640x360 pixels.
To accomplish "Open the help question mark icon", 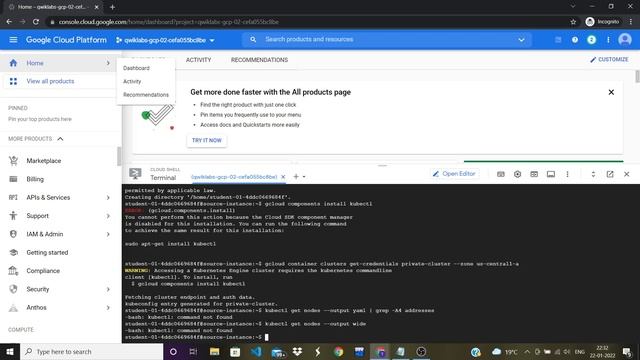I will tap(575, 40).
